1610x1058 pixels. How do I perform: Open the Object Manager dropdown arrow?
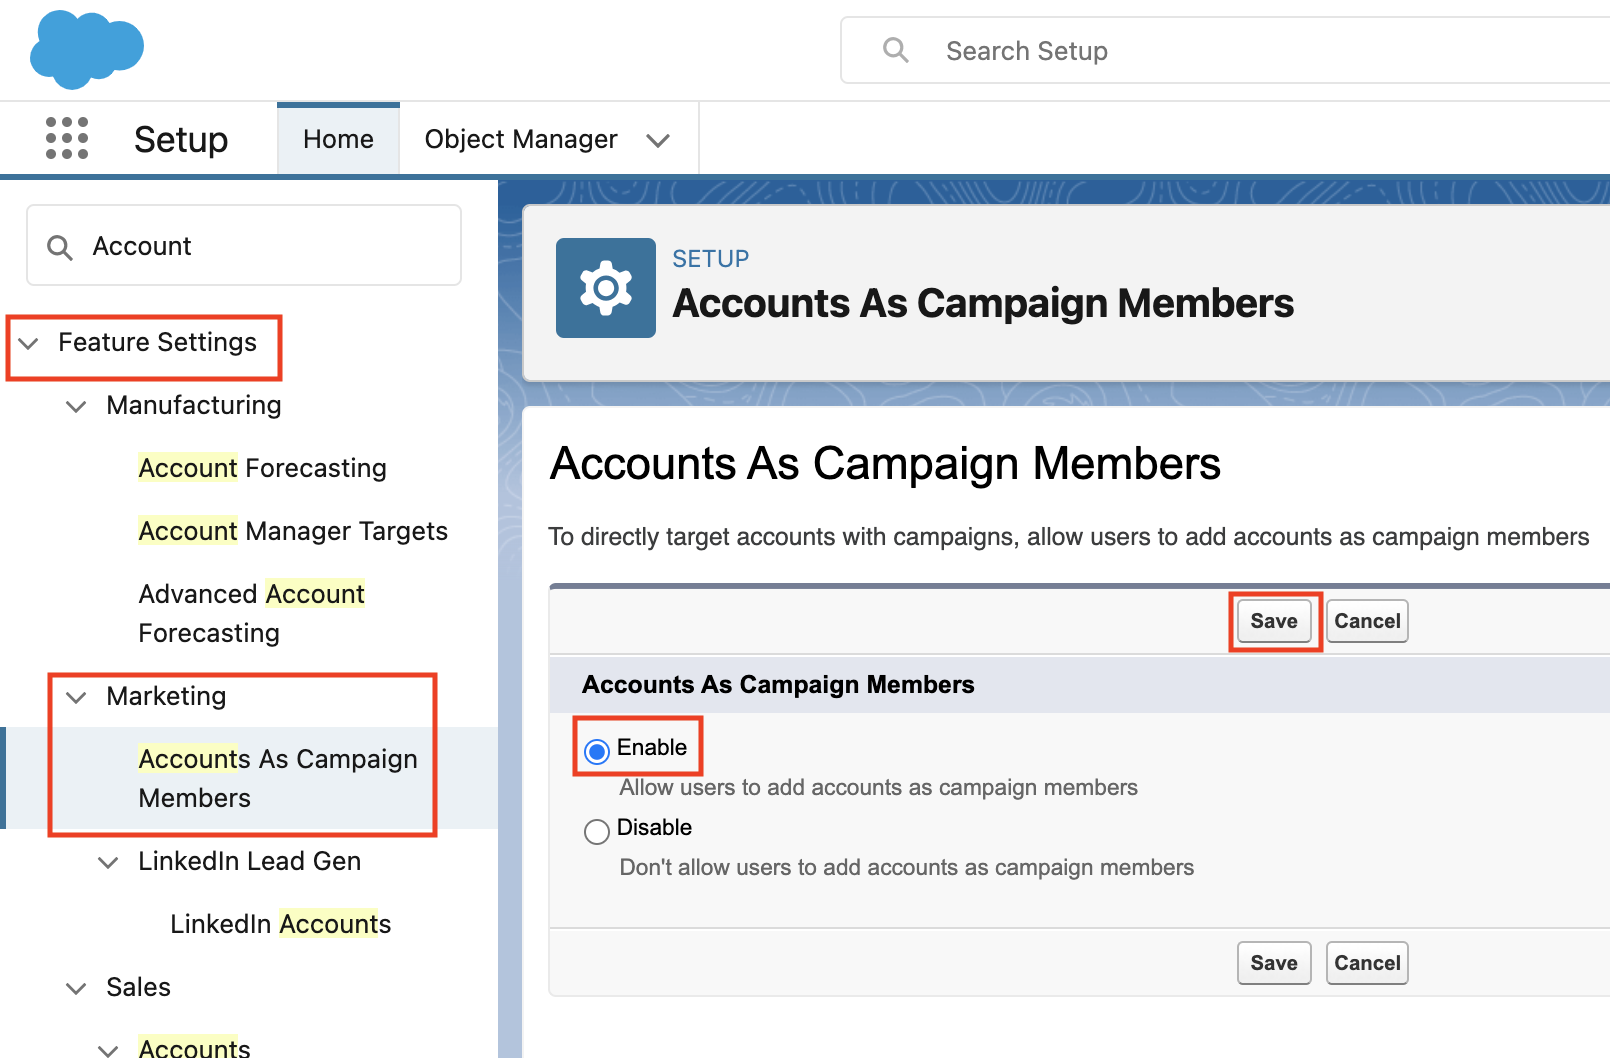click(x=658, y=140)
